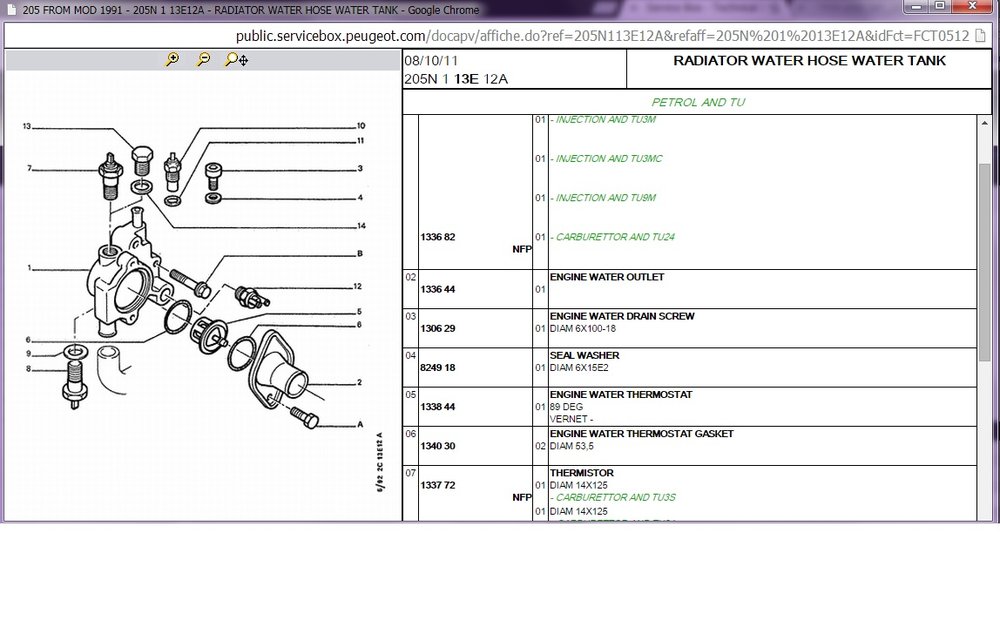Screen dimensions: 1000x627
Task: Click ENGINE WATER OUTLET description
Action: coord(607,277)
